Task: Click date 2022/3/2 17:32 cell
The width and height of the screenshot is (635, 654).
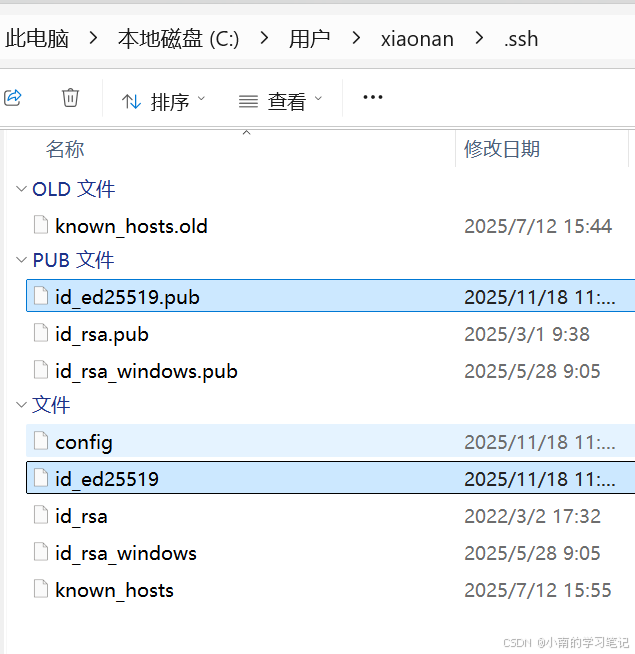Action: tap(532, 516)
